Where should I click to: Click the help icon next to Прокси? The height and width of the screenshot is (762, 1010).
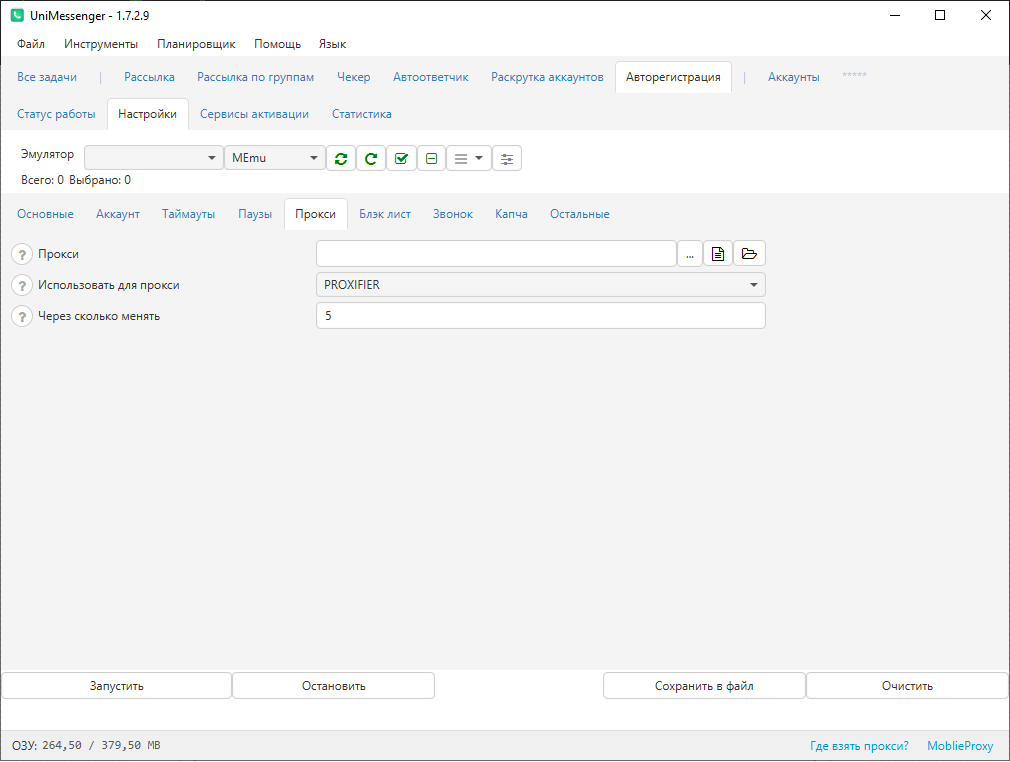point(22,254)
